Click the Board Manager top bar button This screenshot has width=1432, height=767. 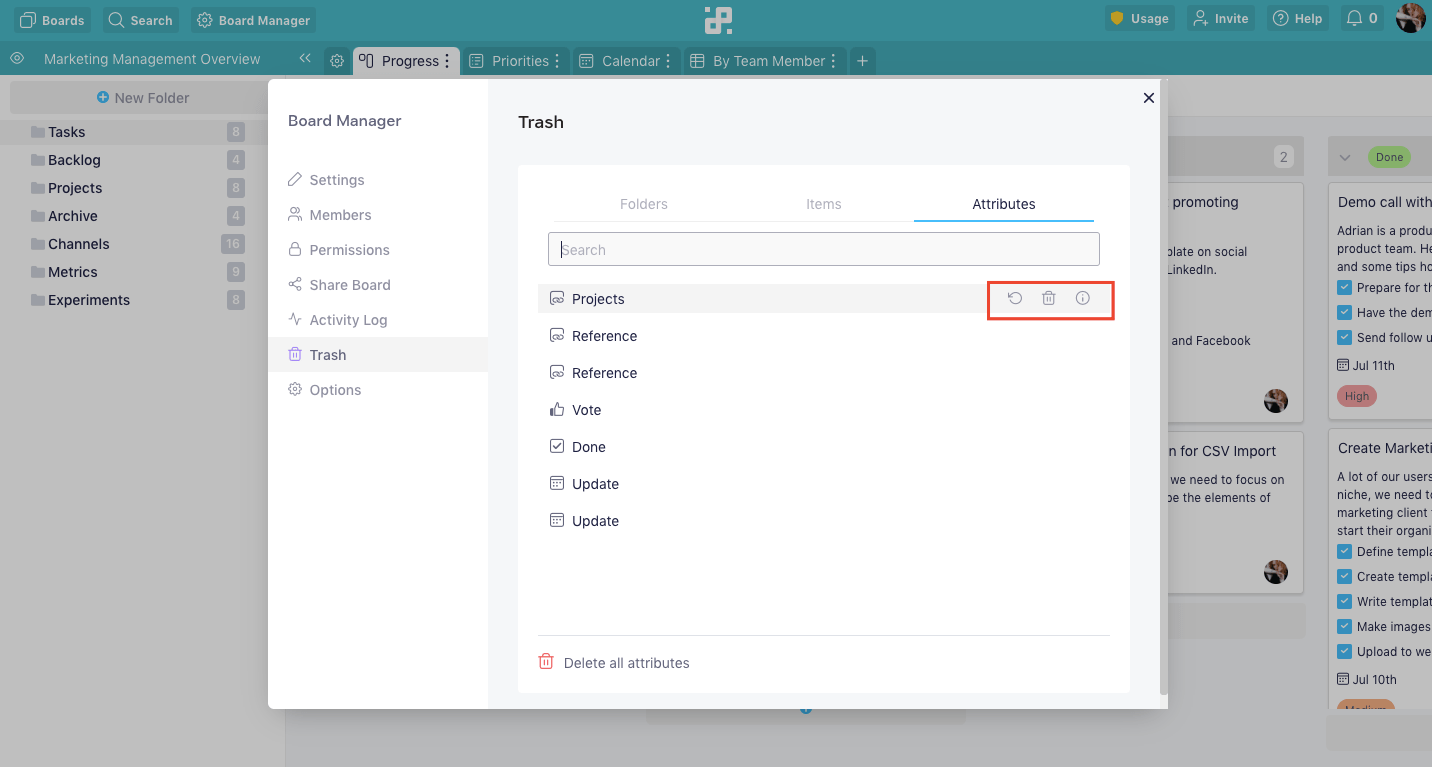(254, 20)
